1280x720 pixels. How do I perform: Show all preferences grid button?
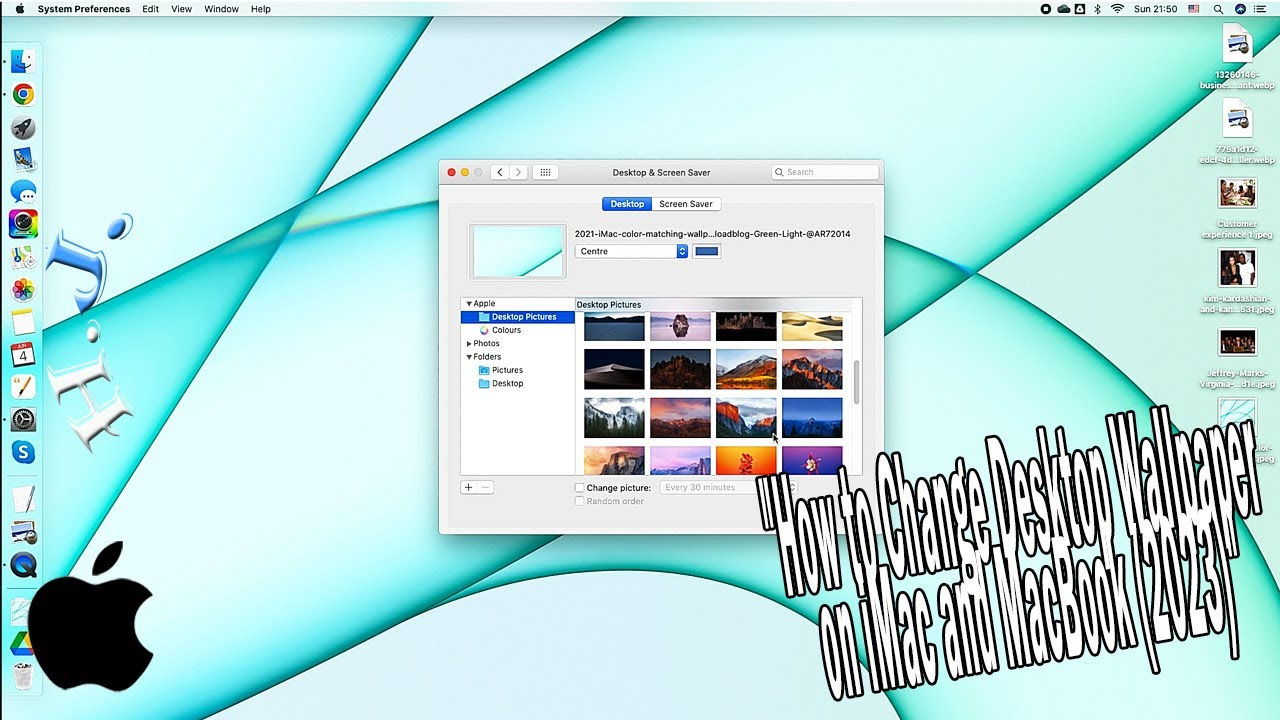click(x=545, y=172)
